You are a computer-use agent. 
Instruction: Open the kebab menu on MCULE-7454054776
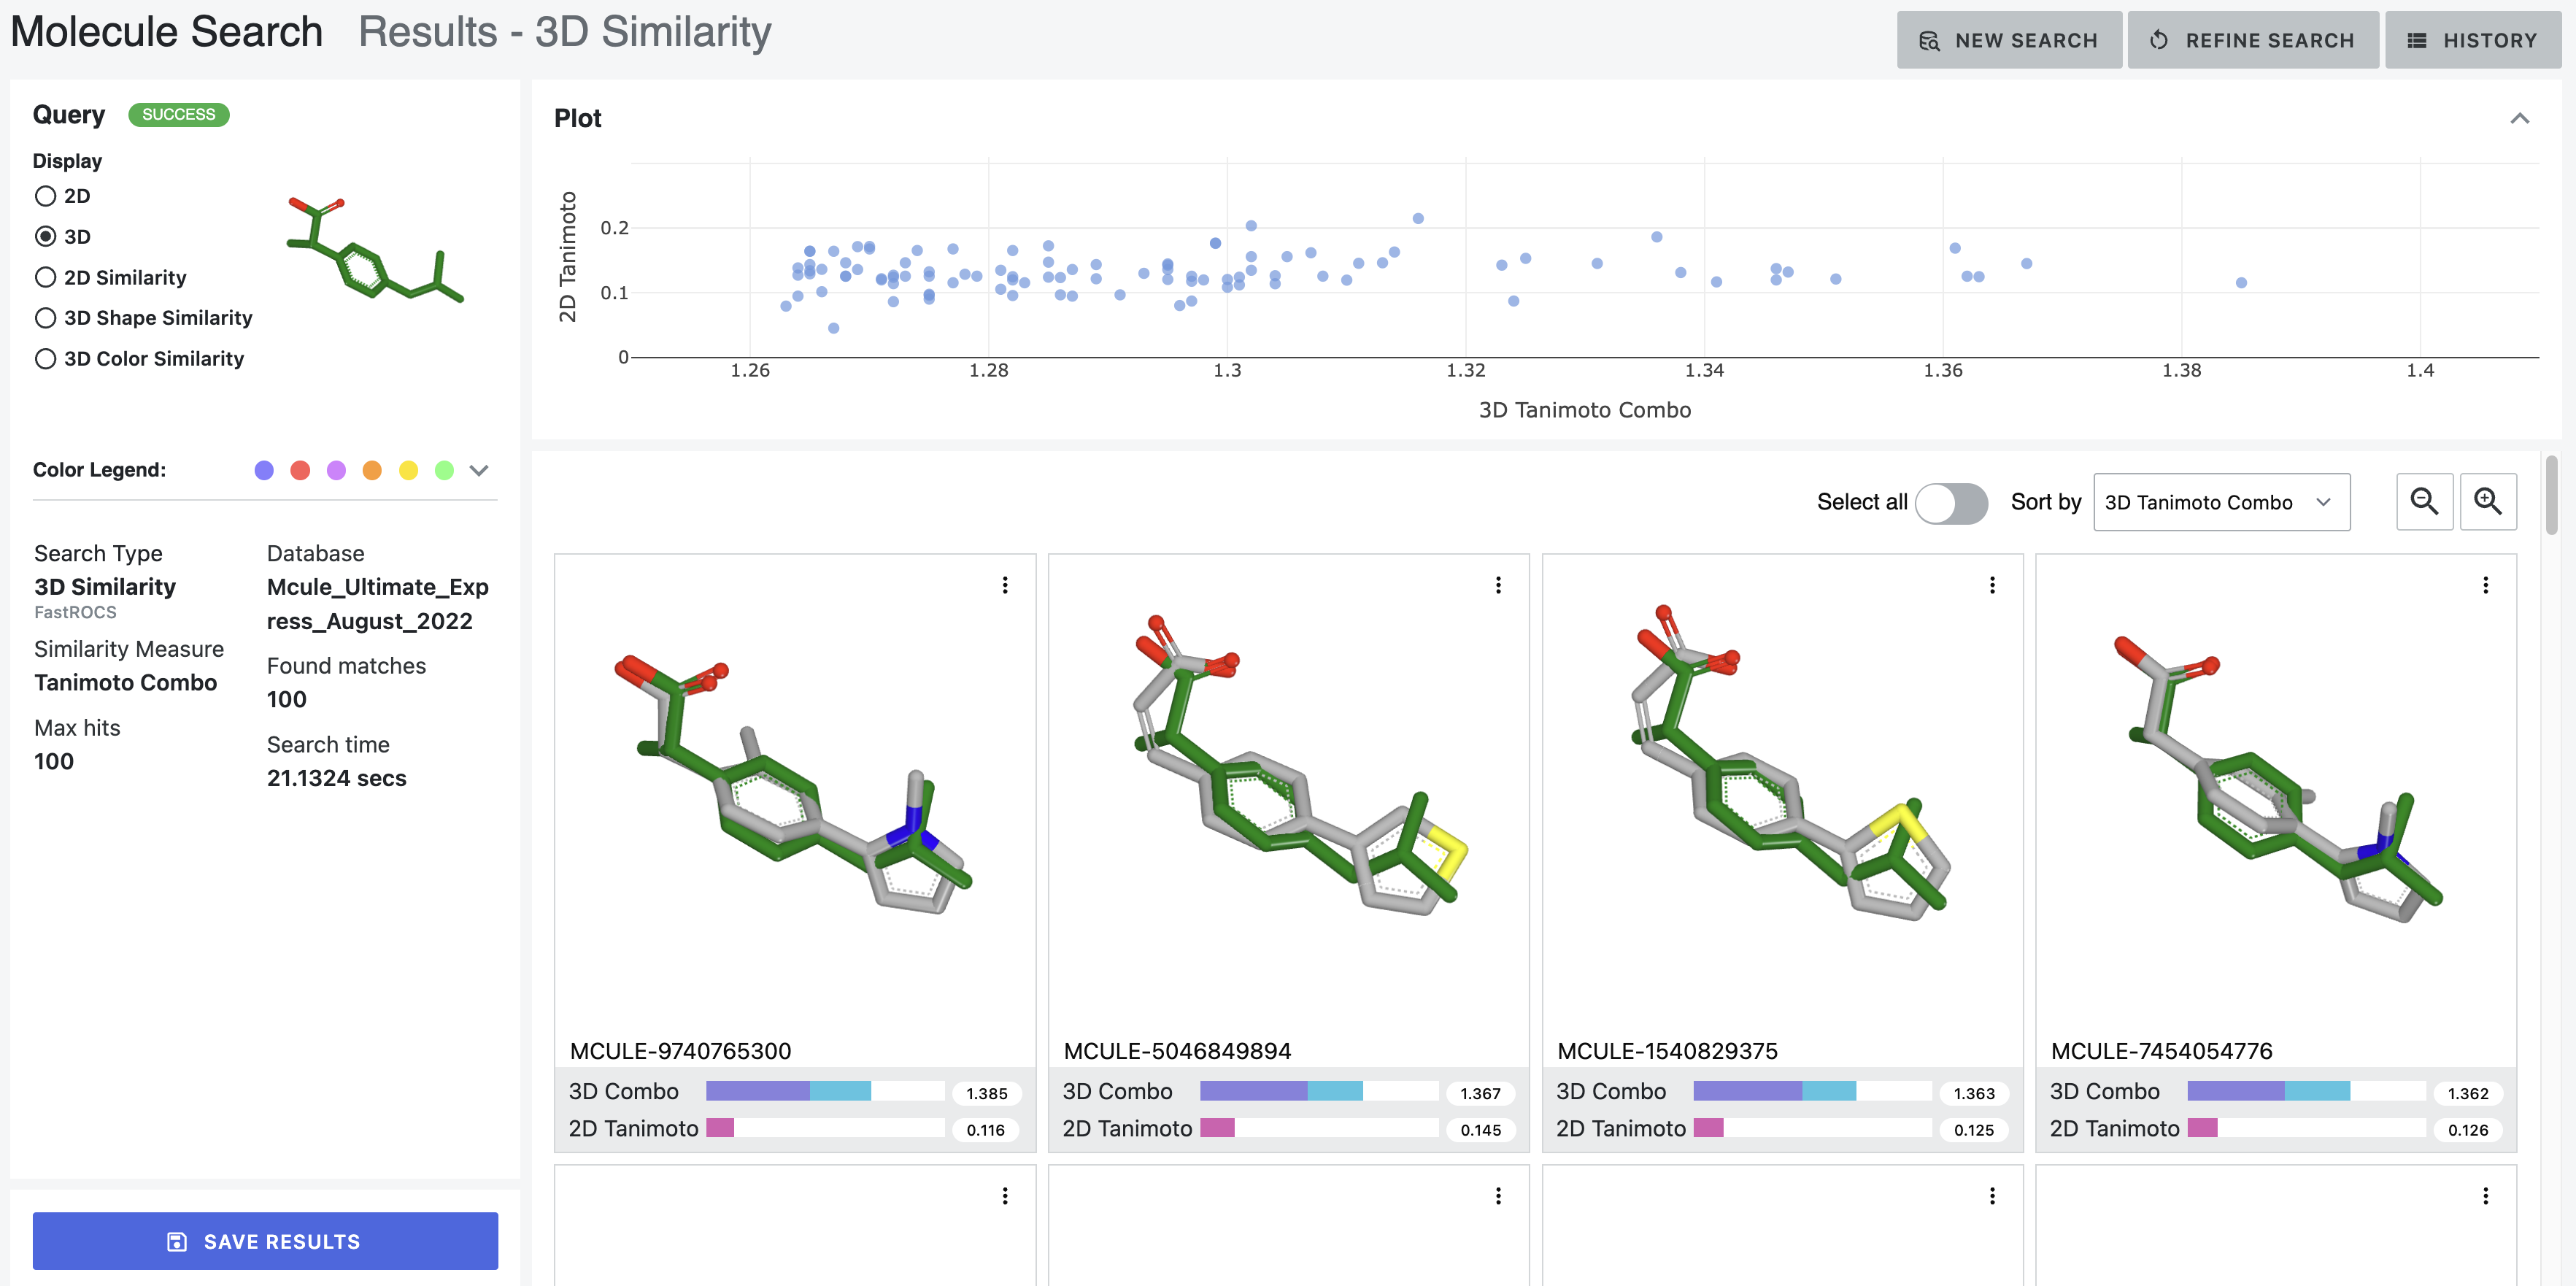tap(2486, 585)
